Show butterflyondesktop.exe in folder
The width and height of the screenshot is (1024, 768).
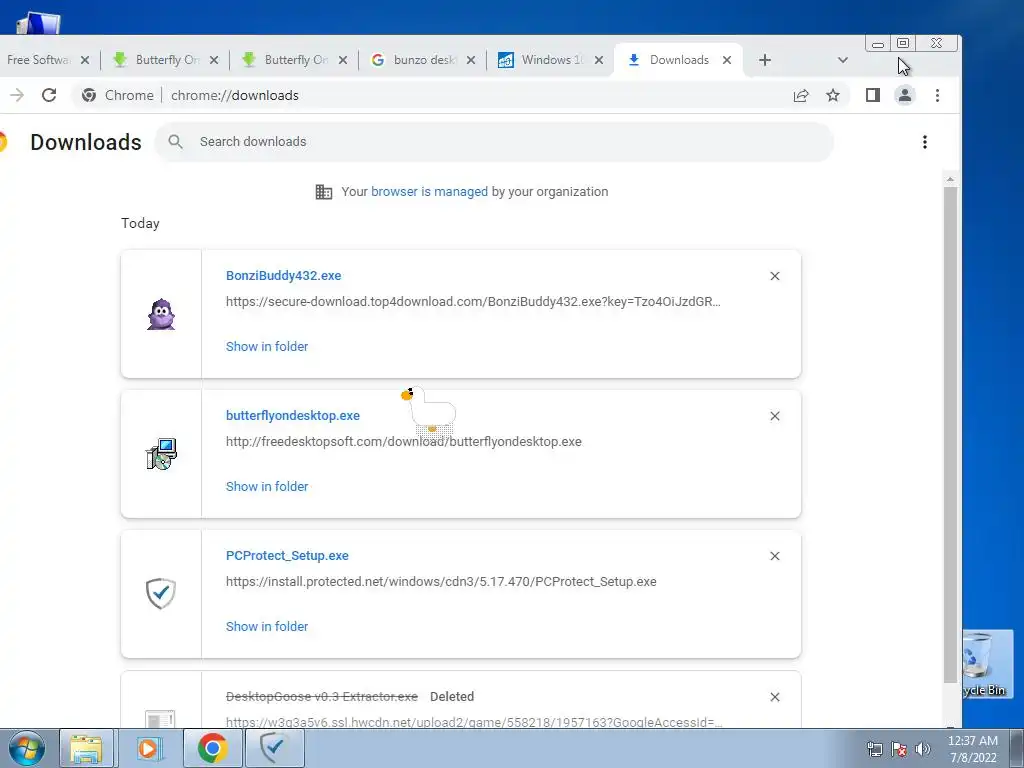pos(267,487)
